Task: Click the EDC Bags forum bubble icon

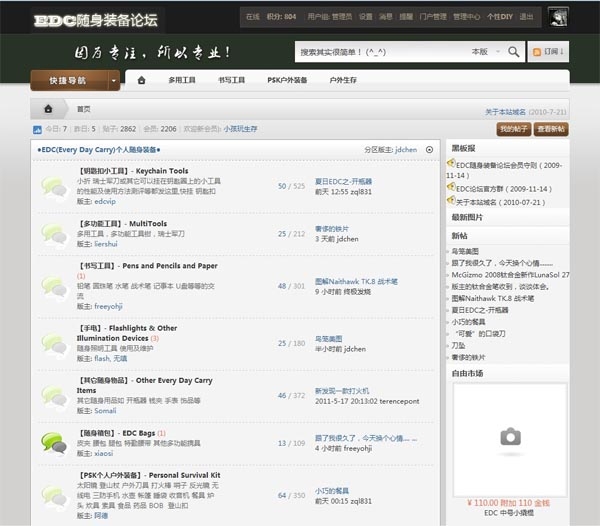Action: (54, 442)
